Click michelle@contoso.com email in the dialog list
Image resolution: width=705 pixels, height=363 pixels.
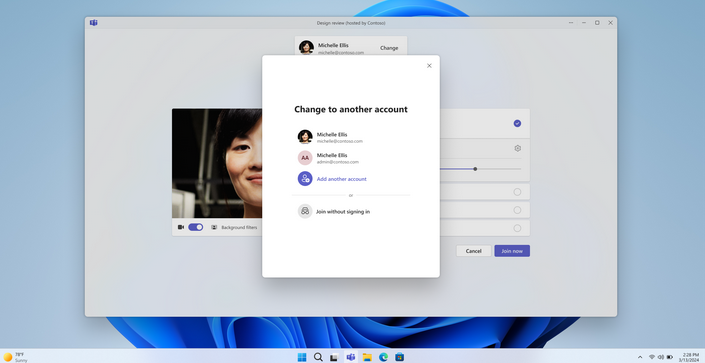pos(339,141)
